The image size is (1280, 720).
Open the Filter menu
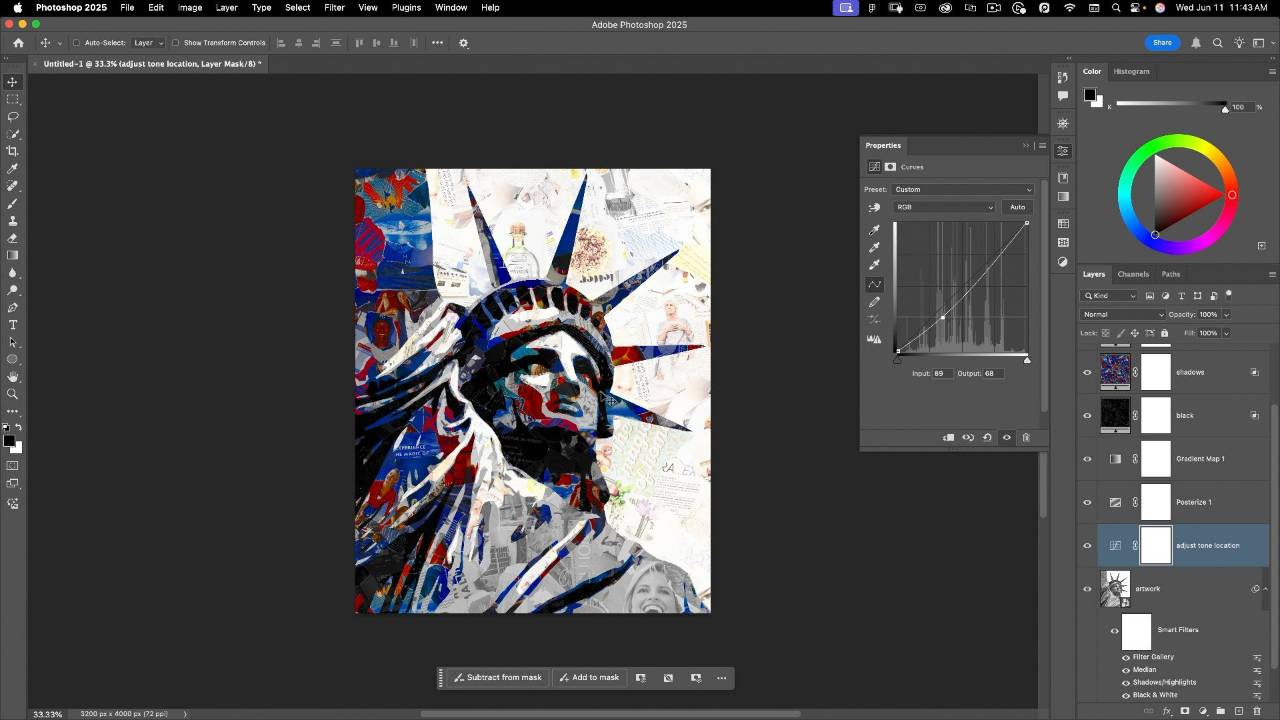[334, 8]
